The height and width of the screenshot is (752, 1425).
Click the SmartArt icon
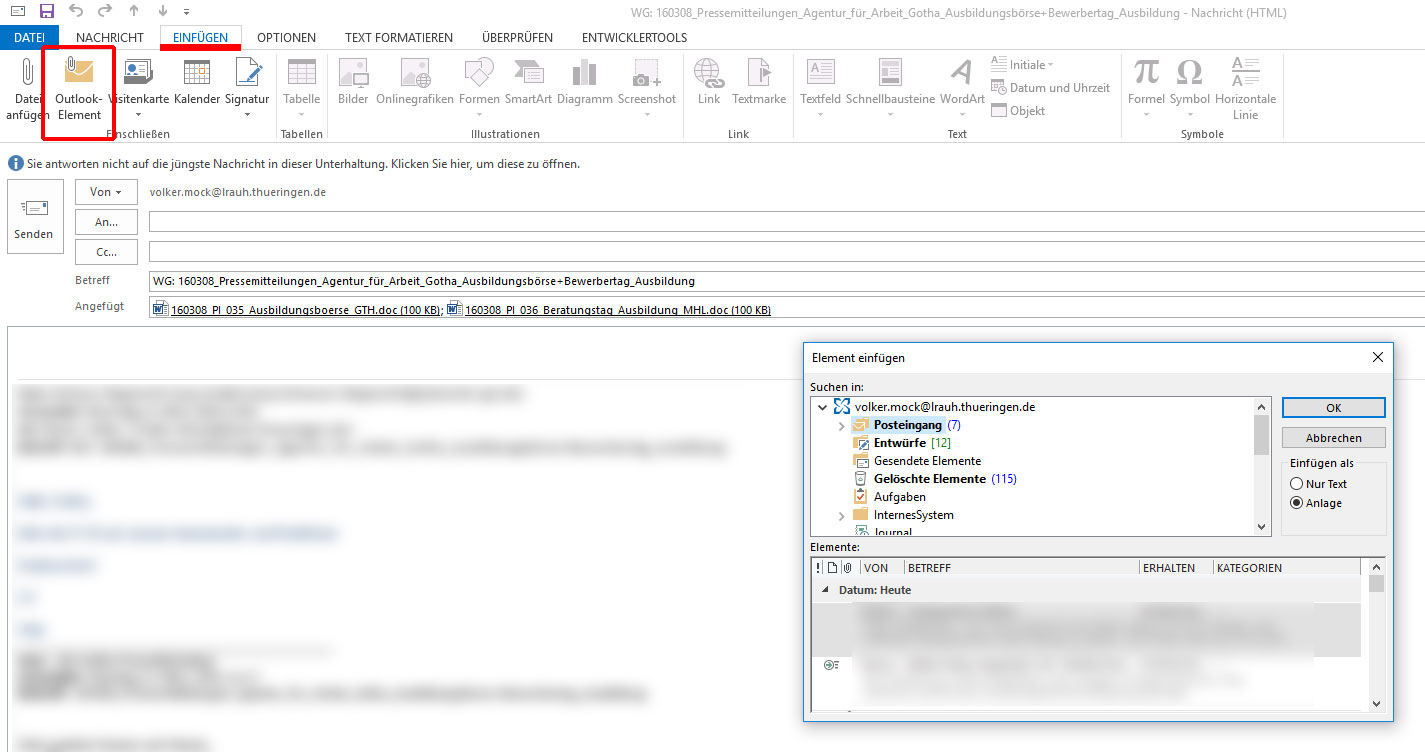coord(528,71)
